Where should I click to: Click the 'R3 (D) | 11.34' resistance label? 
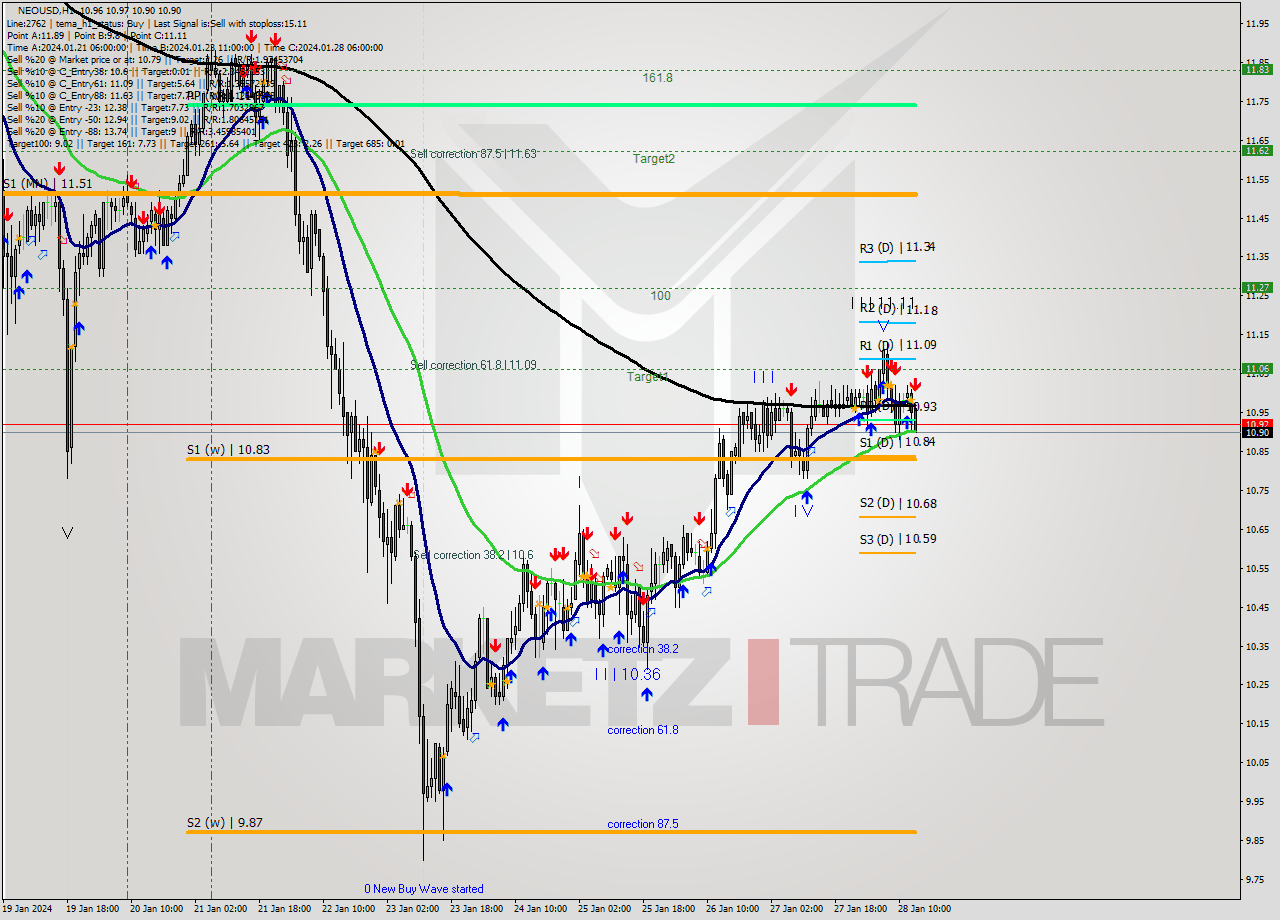(897, 248)
